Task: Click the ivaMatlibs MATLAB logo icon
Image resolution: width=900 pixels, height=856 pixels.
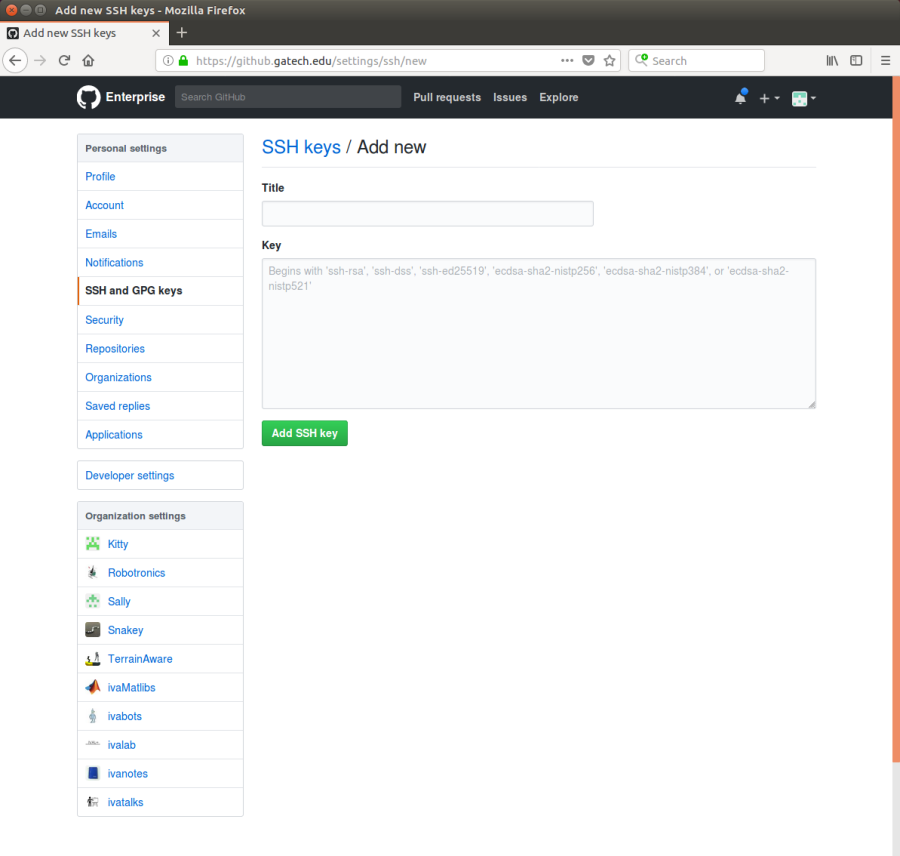Action: coord(91,687)
